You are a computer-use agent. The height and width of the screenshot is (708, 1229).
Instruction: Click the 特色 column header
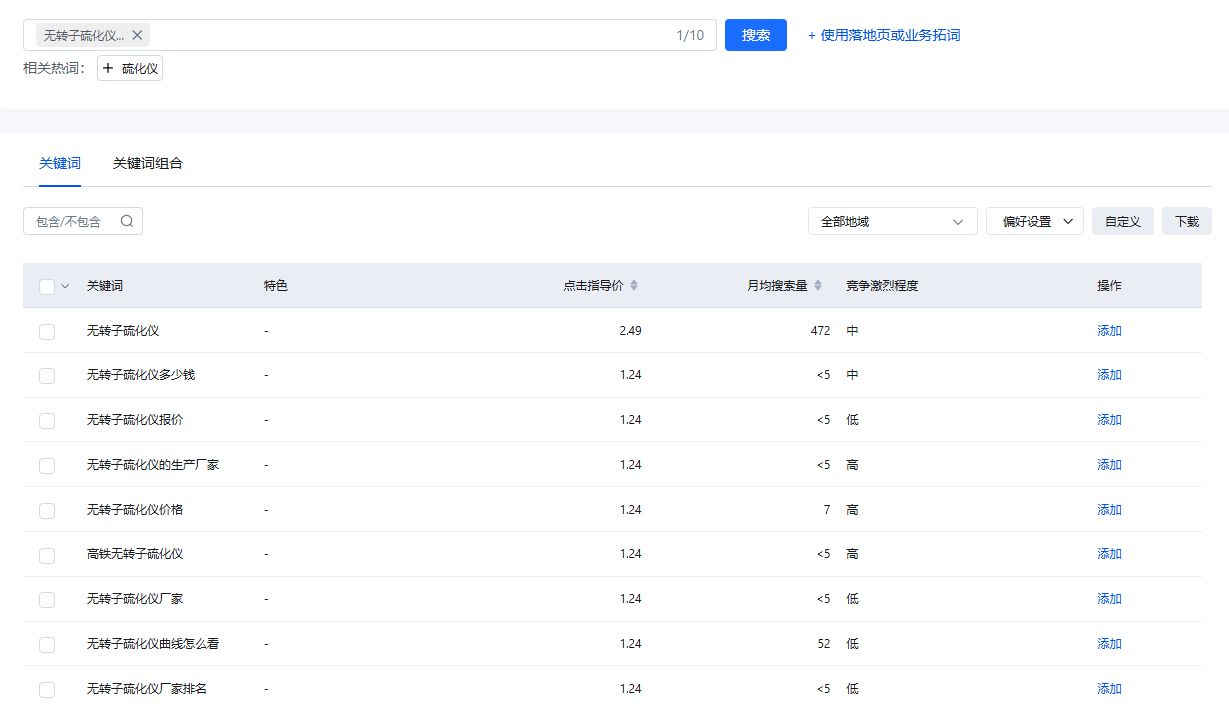coord(276,285)
